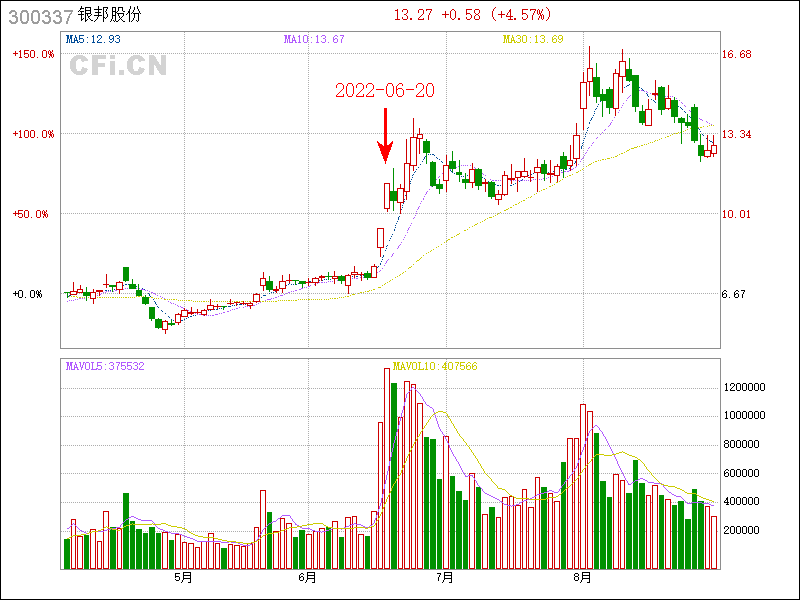Click the MA5:12.93 indicator label
800x600 pixels.
coord(93,39)
